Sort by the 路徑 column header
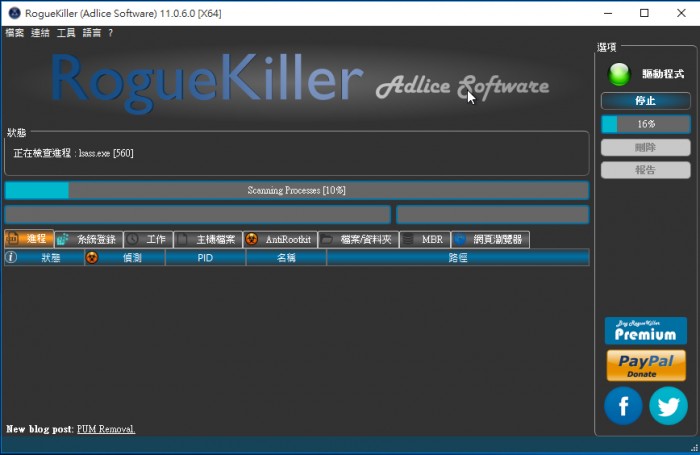The image size is (700, 455). 458,258
